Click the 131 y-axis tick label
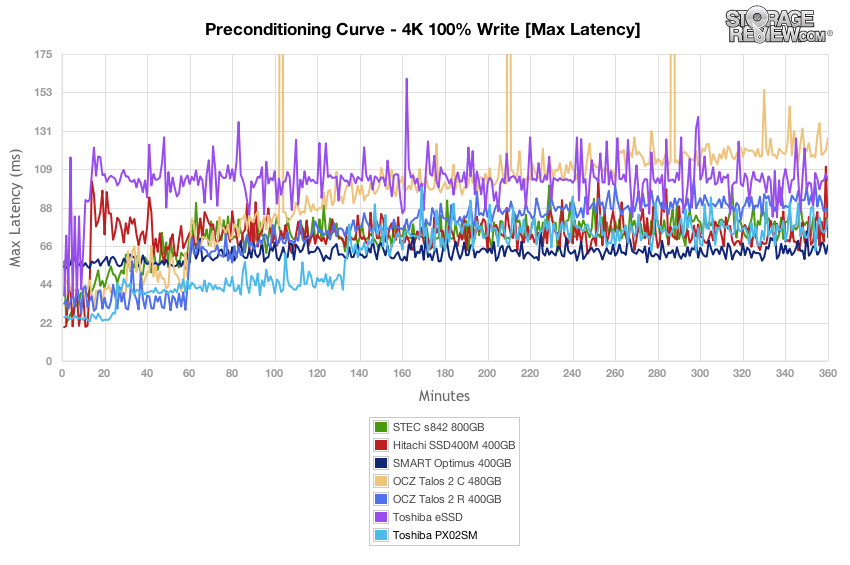Screen dimensions: 850x565 (x=43, y=131)
